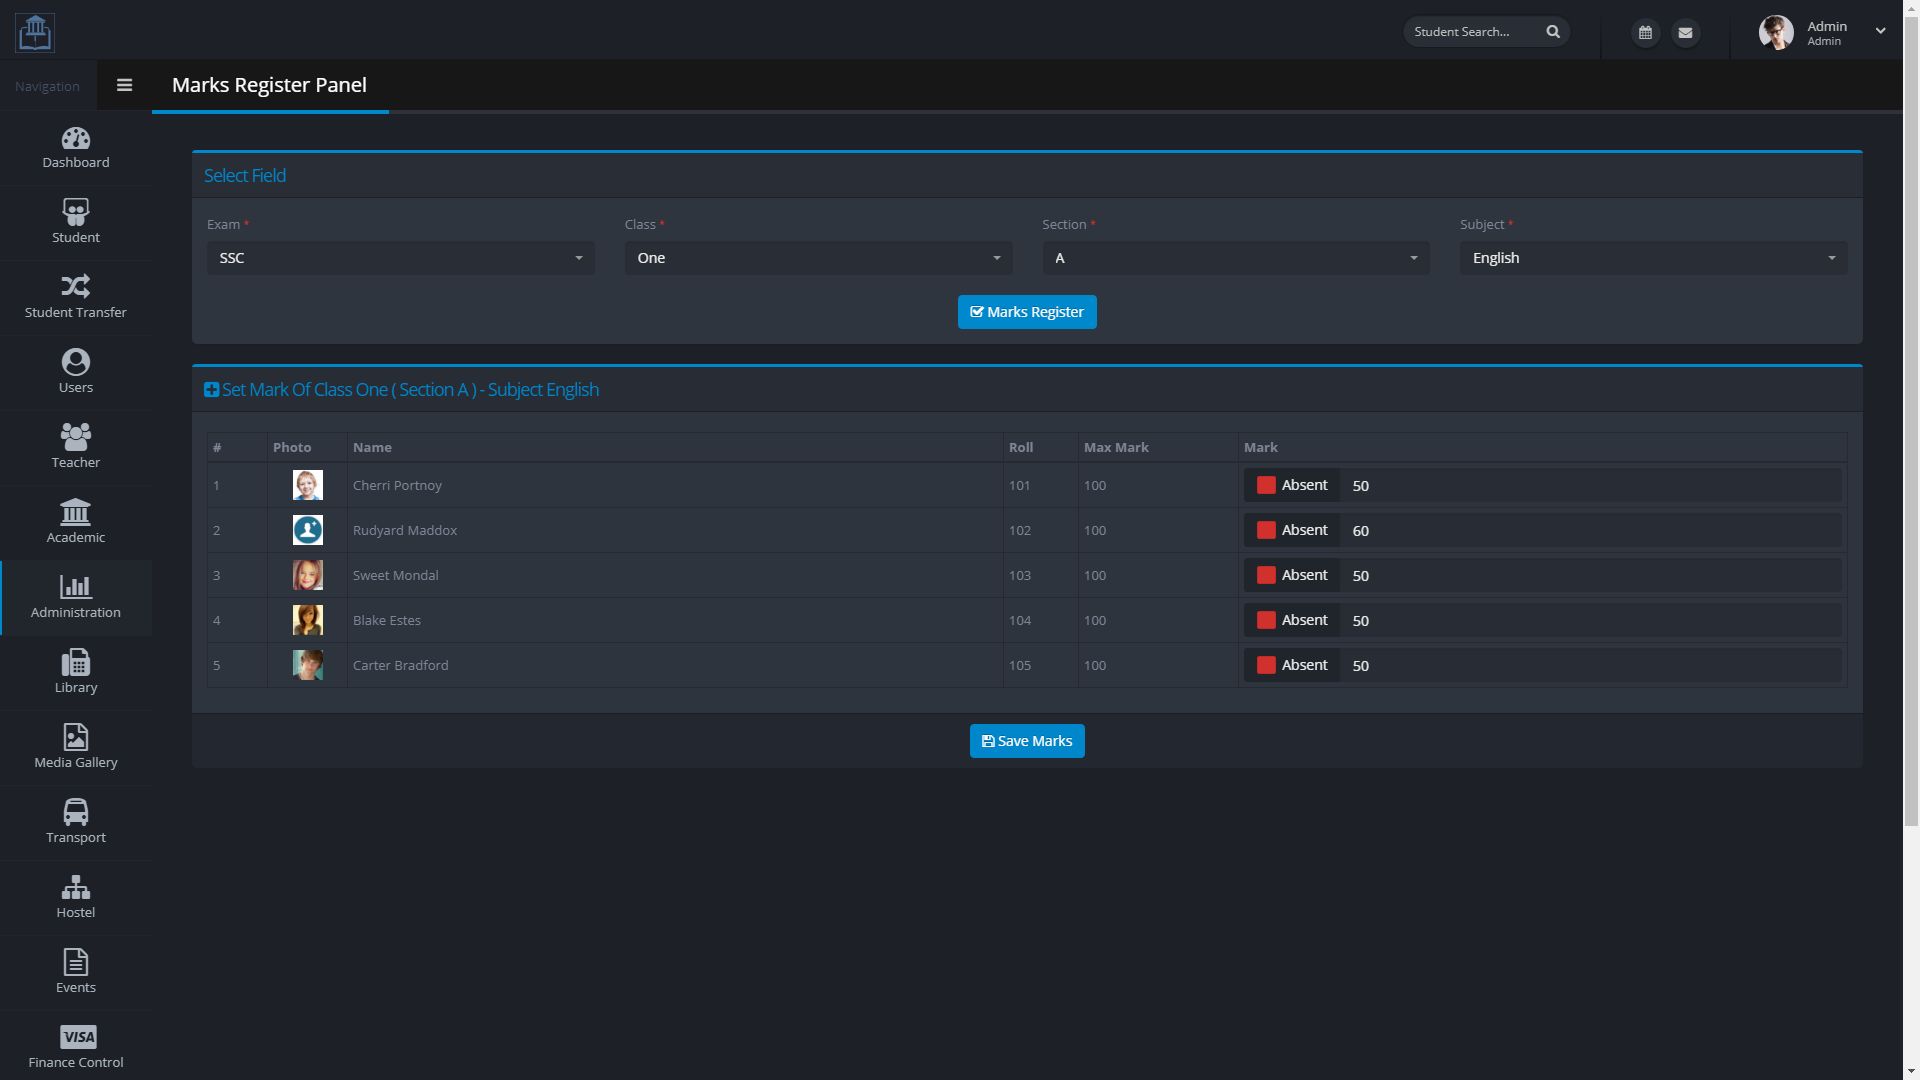1920x1080 pixels.
Task: Click the hamburger menu toggle icon
Action: pos(124,85)
